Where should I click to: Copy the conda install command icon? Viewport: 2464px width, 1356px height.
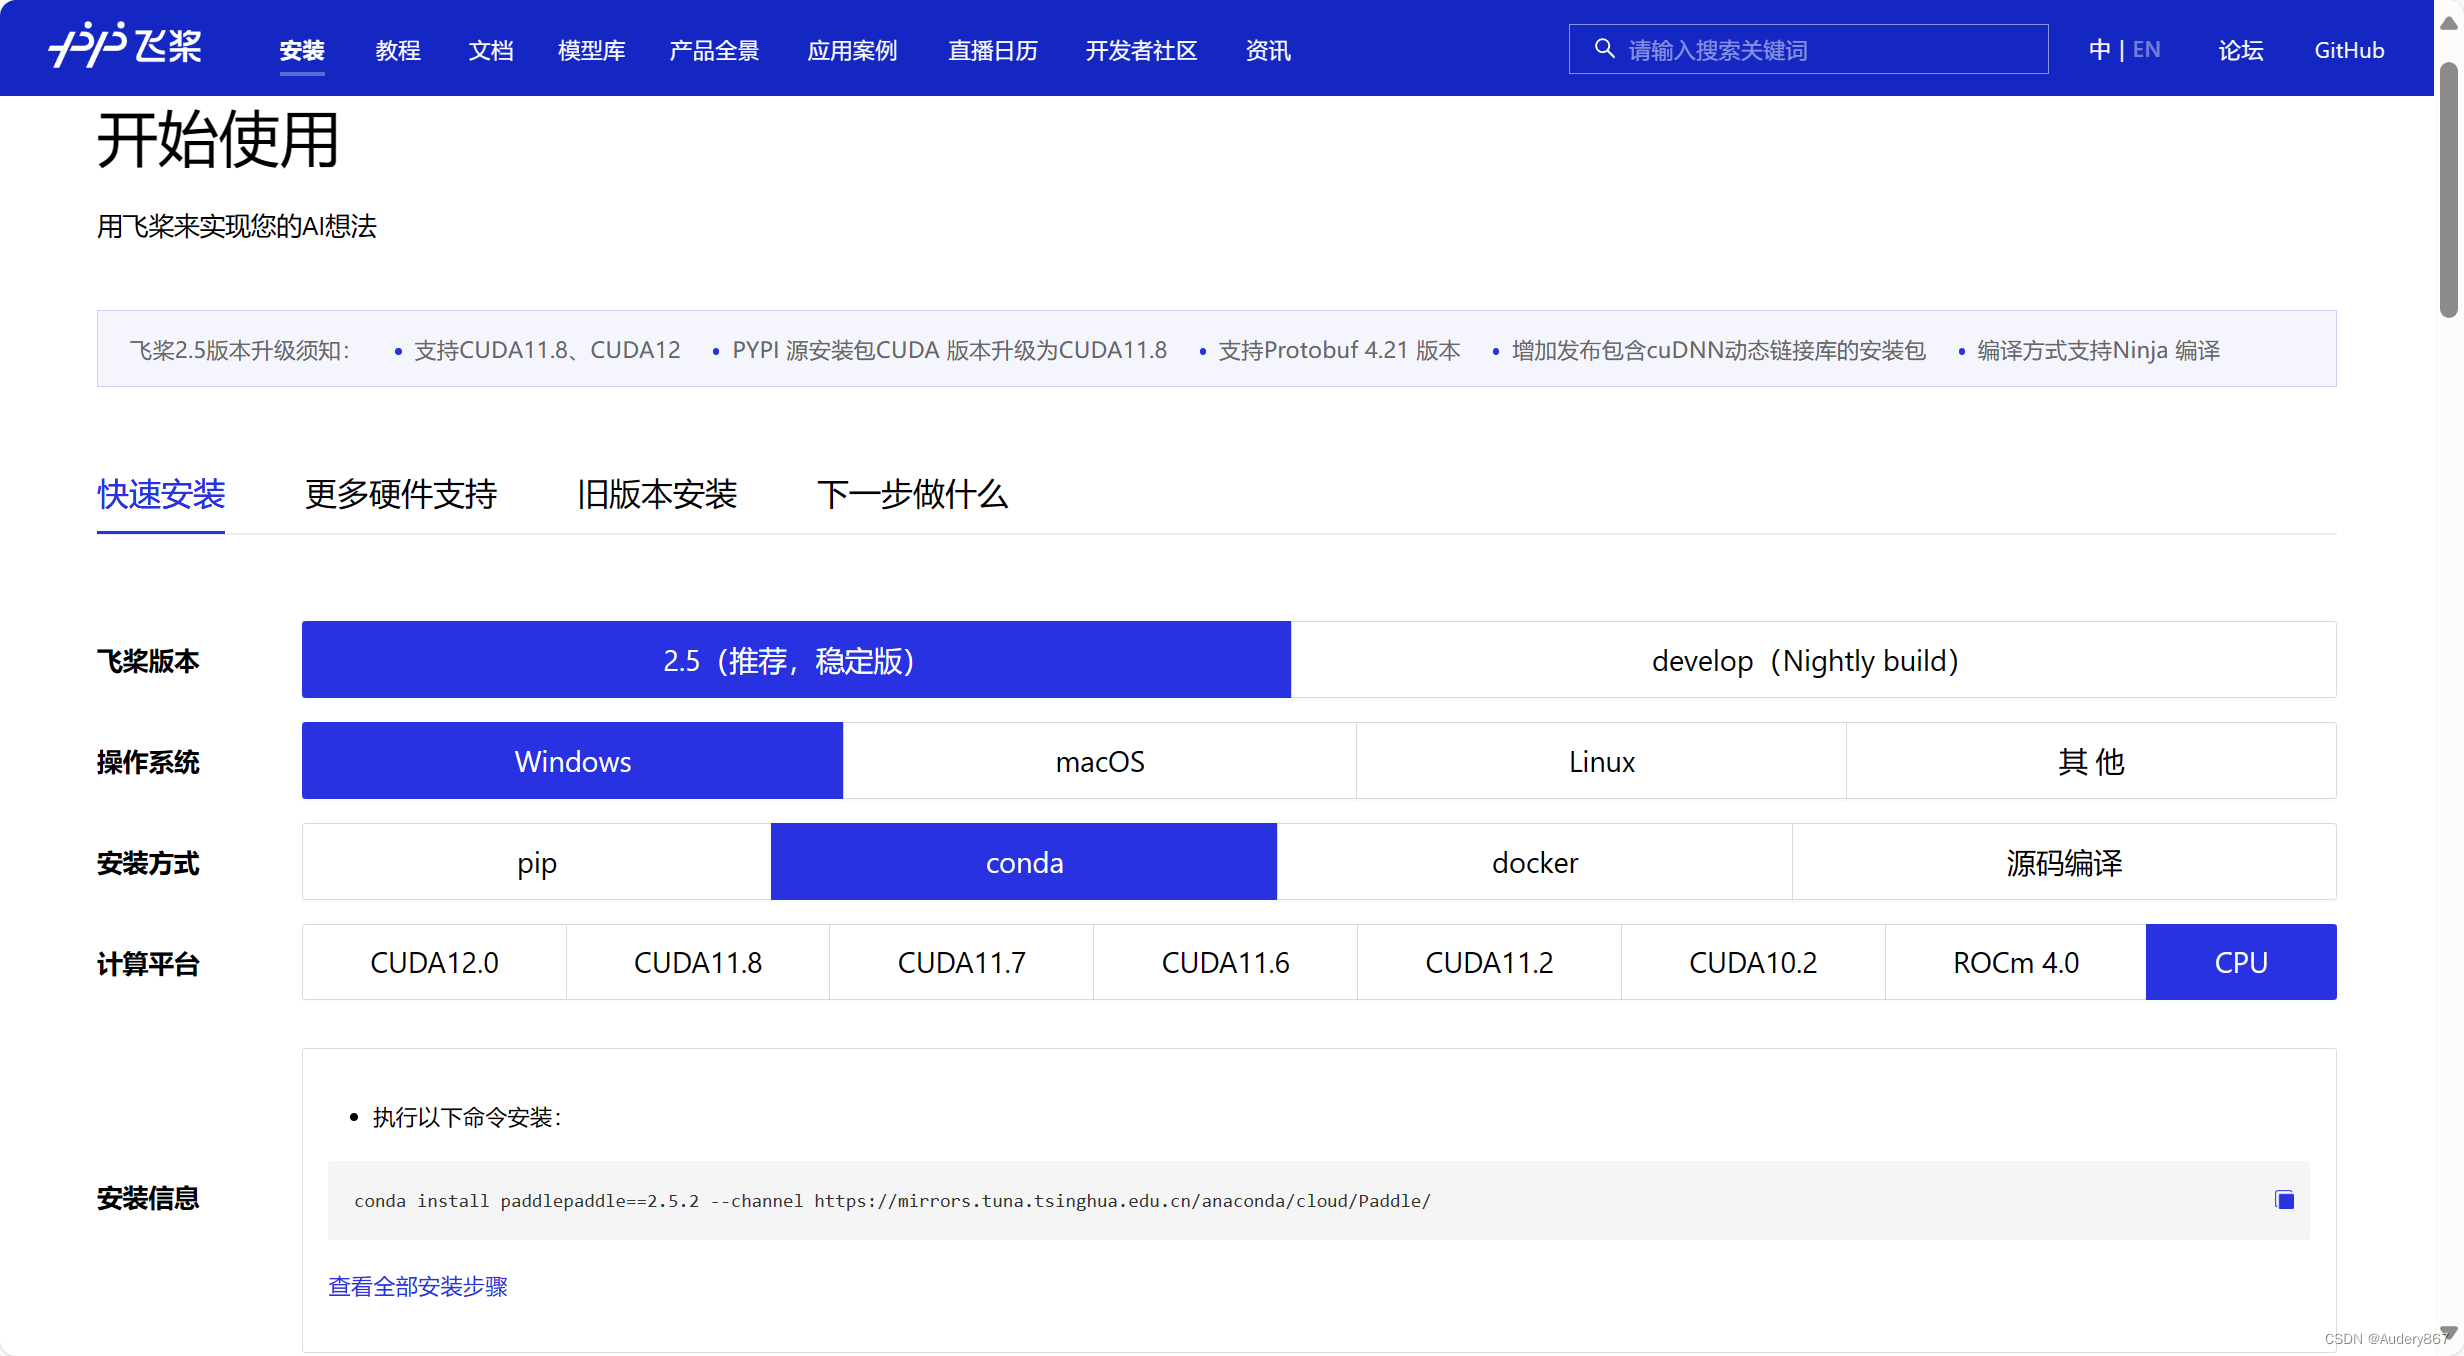point(2284,1199)
